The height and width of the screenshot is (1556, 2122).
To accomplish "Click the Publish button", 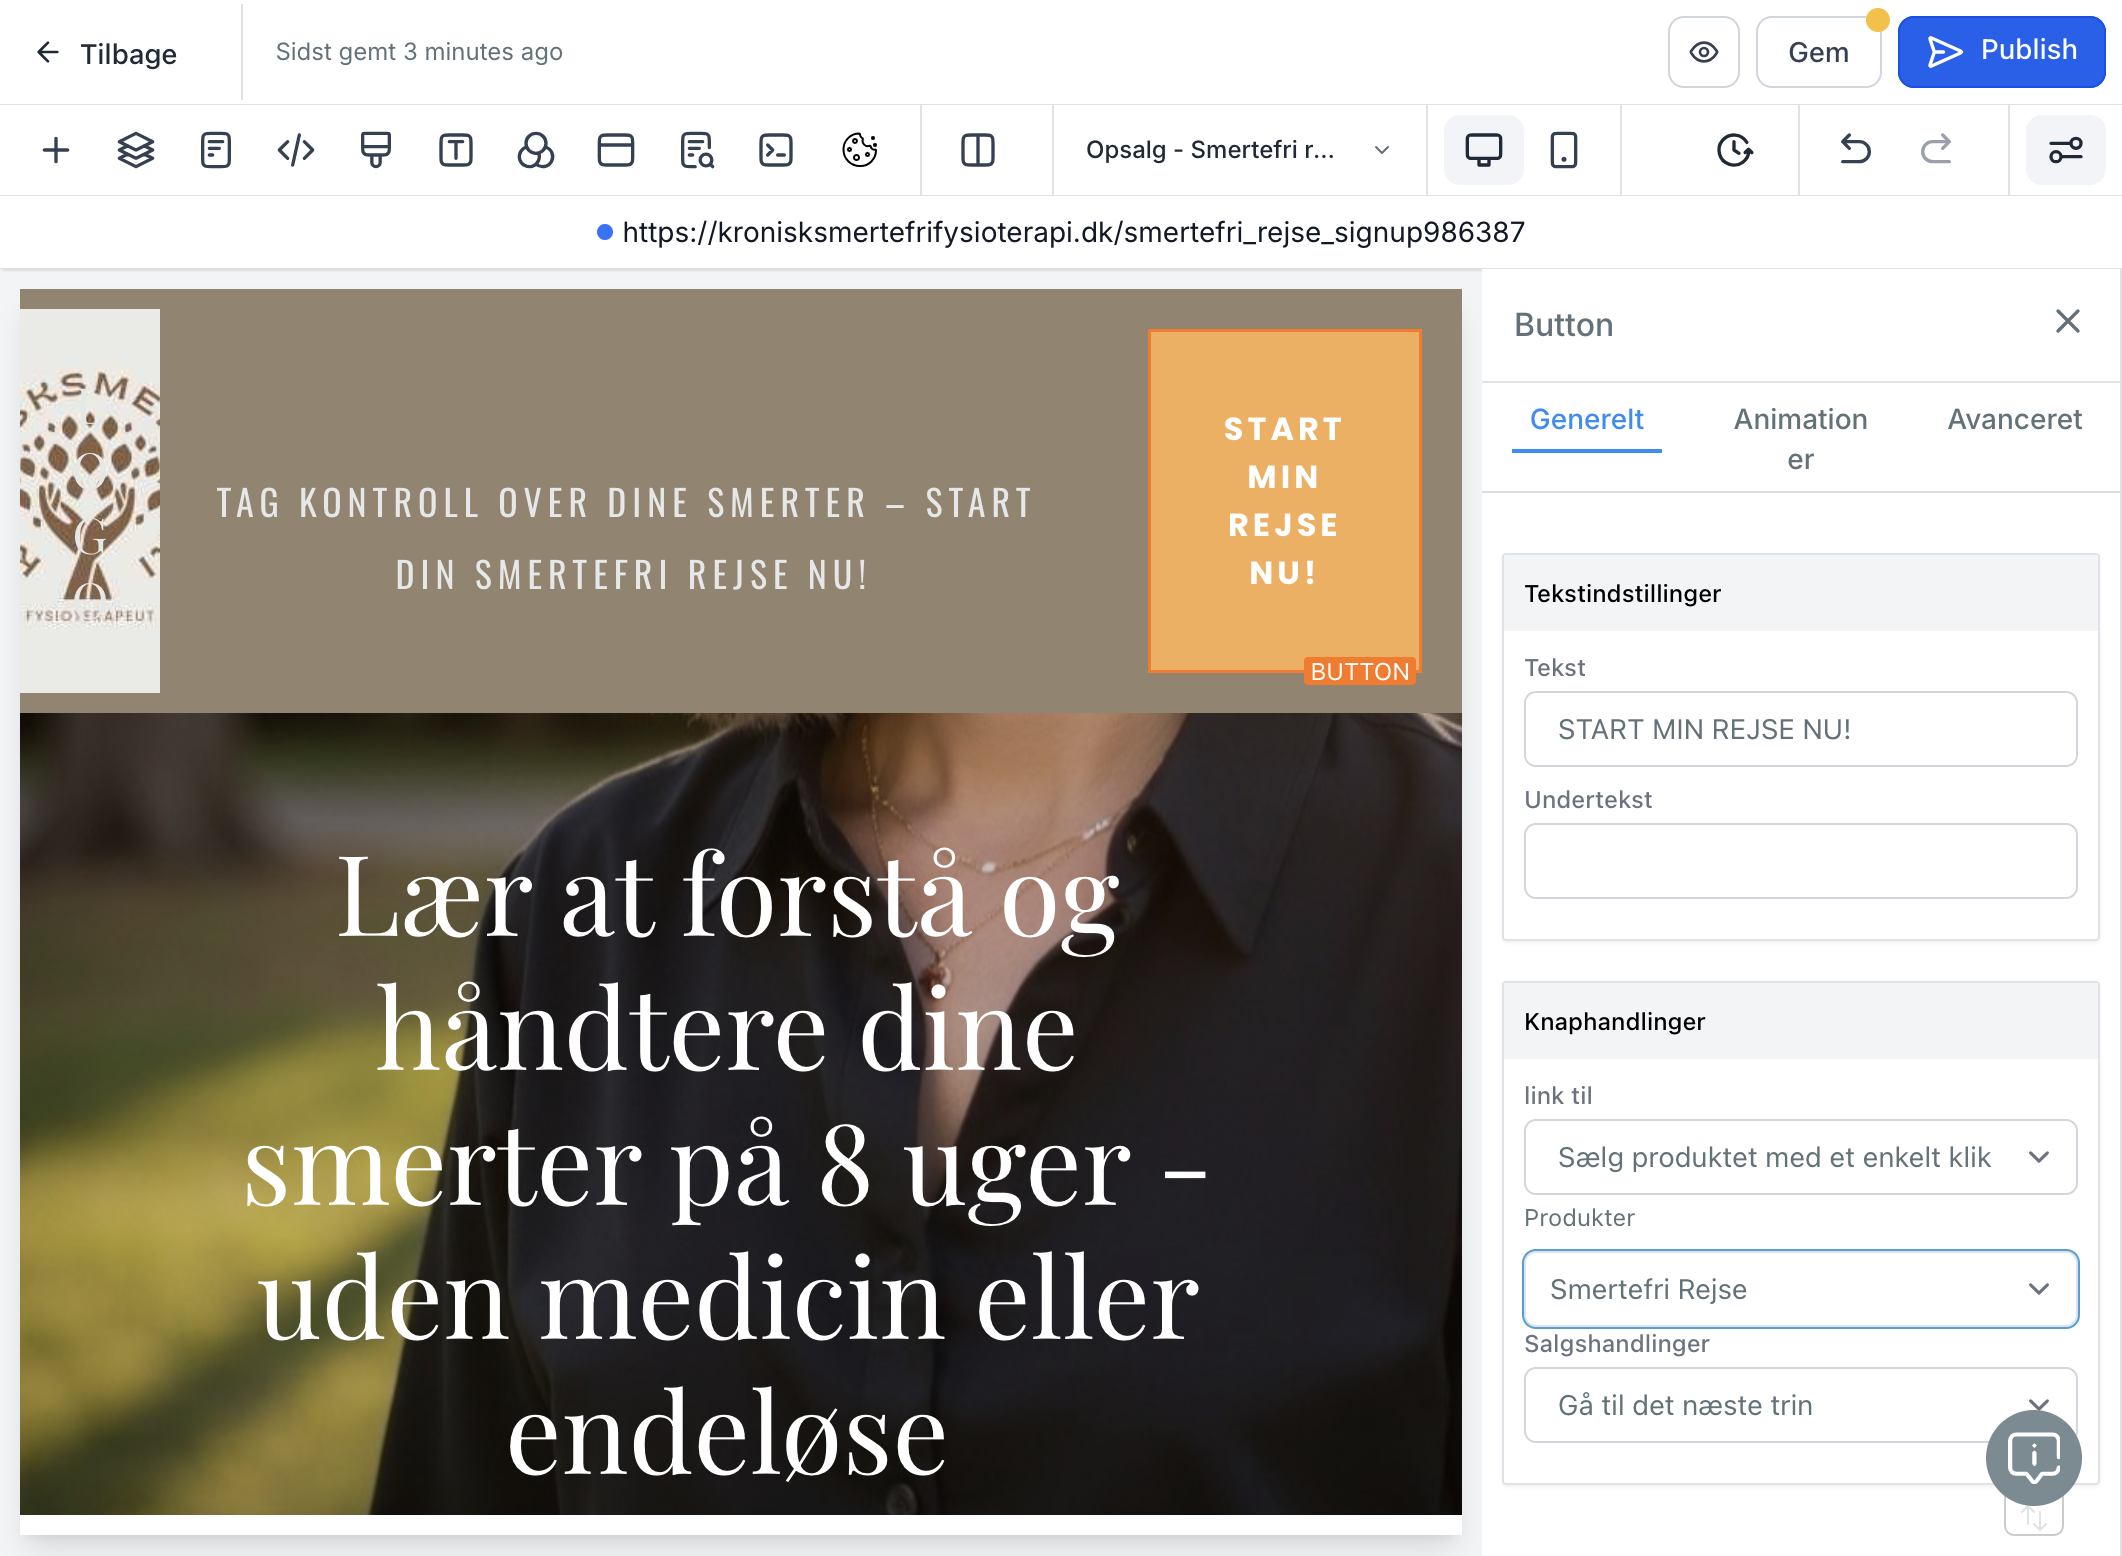I will [x=2001, y=52].
